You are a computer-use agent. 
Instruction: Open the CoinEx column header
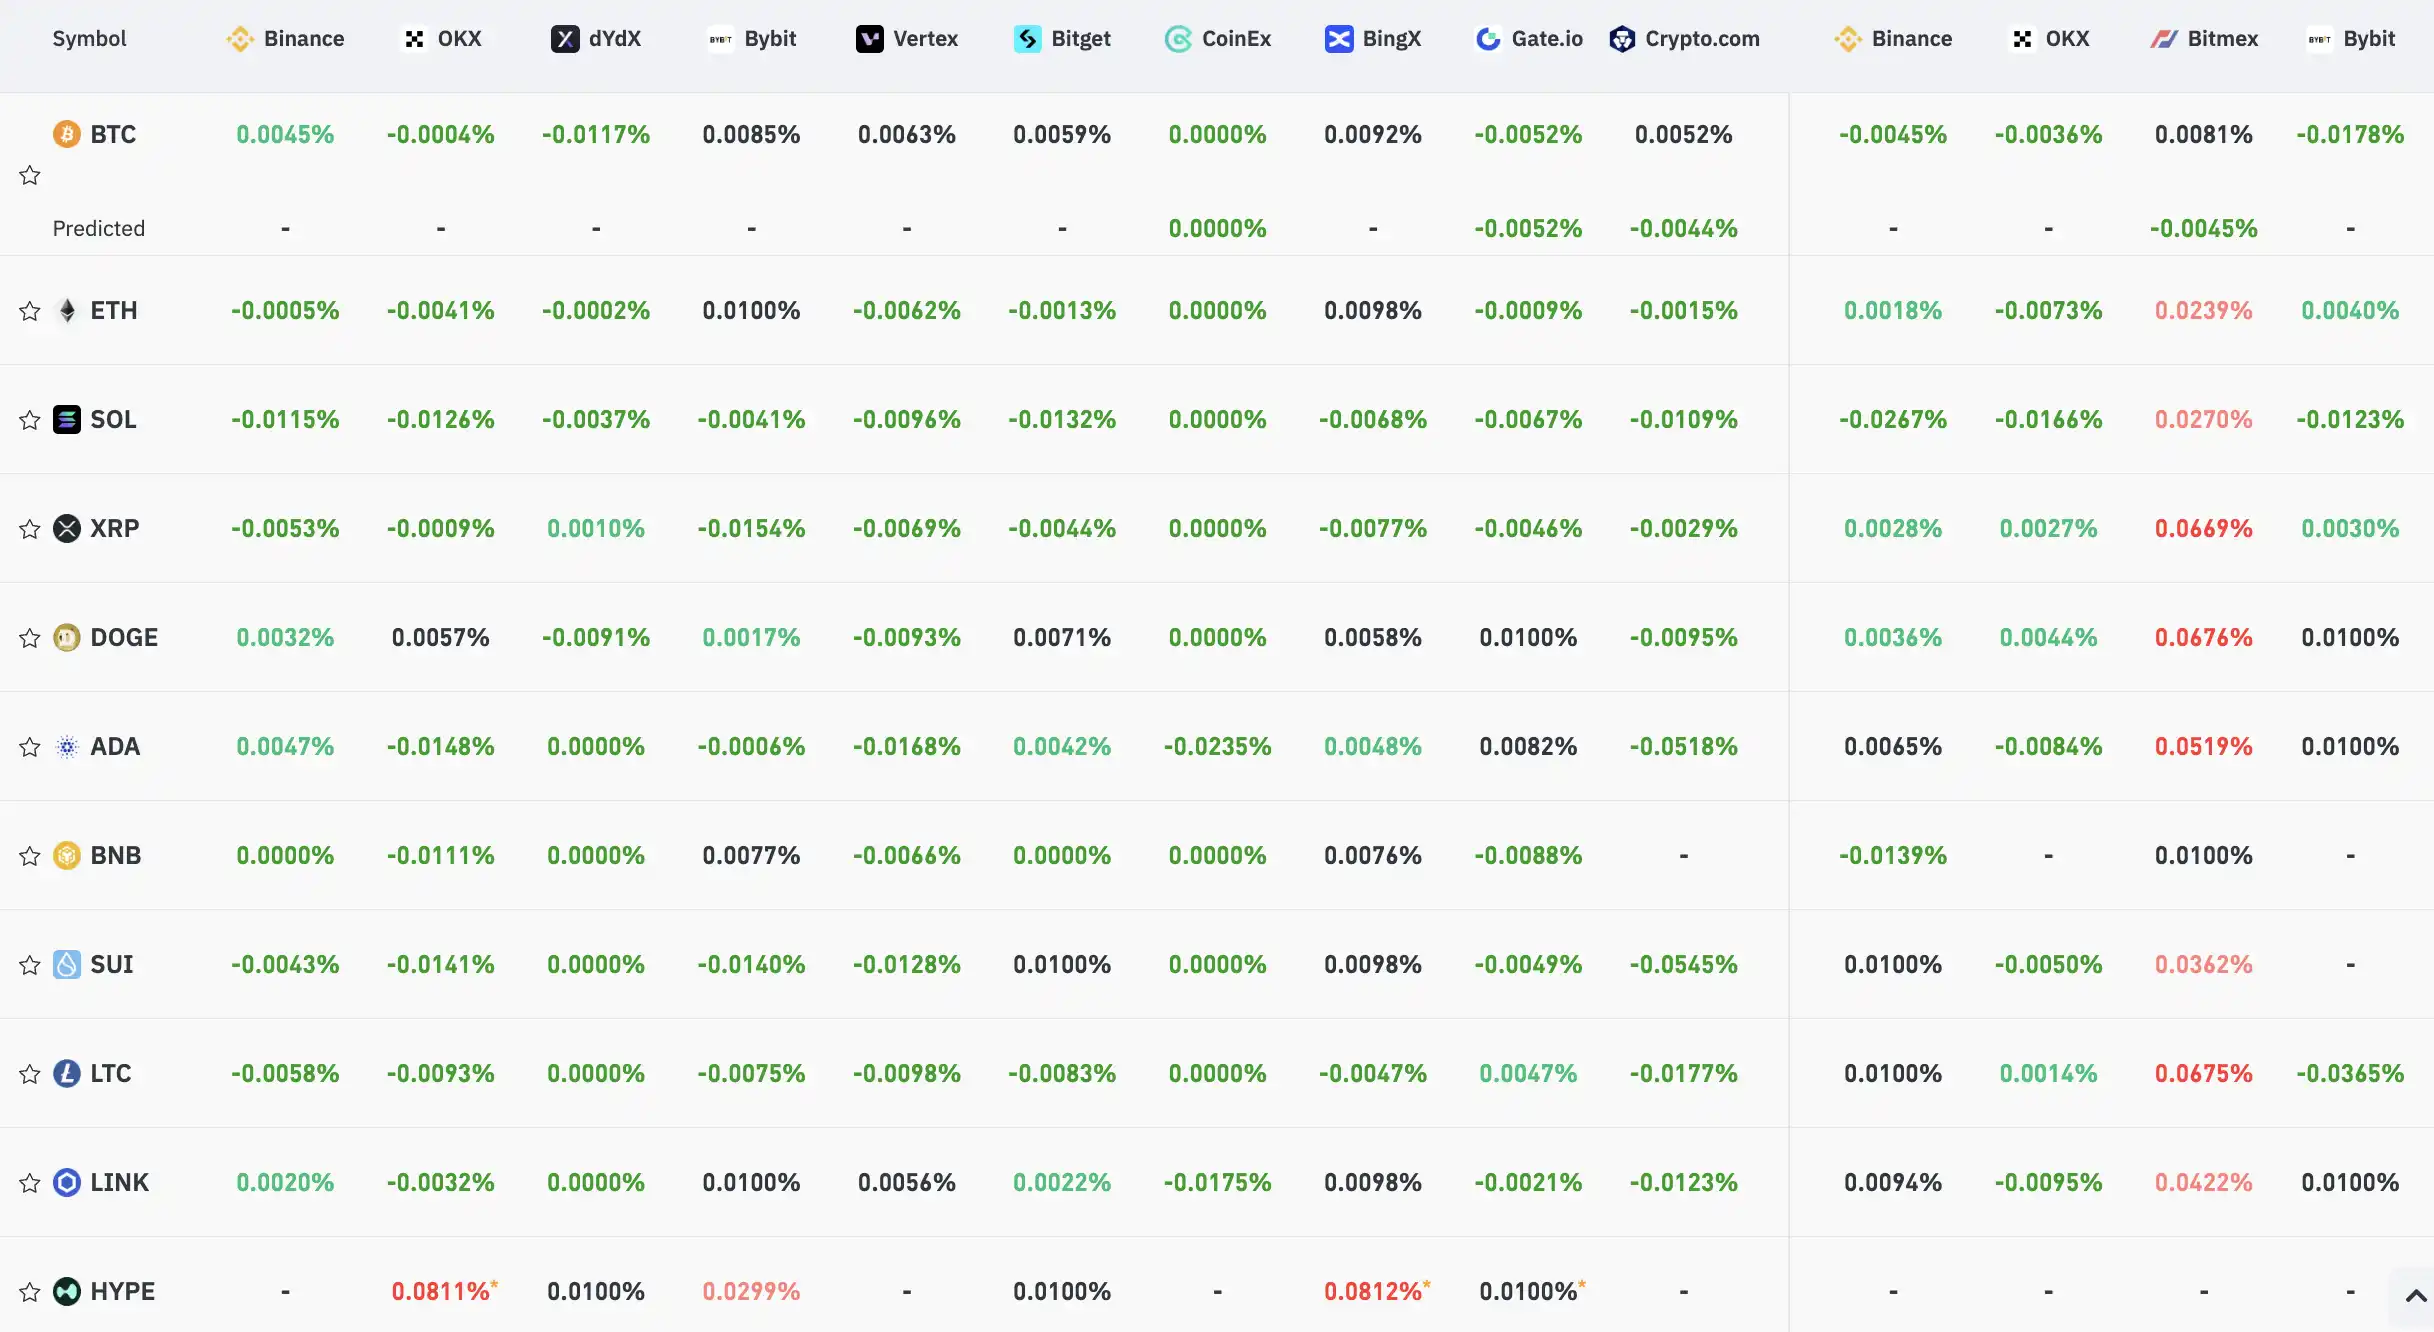[x=1218, y=39]
